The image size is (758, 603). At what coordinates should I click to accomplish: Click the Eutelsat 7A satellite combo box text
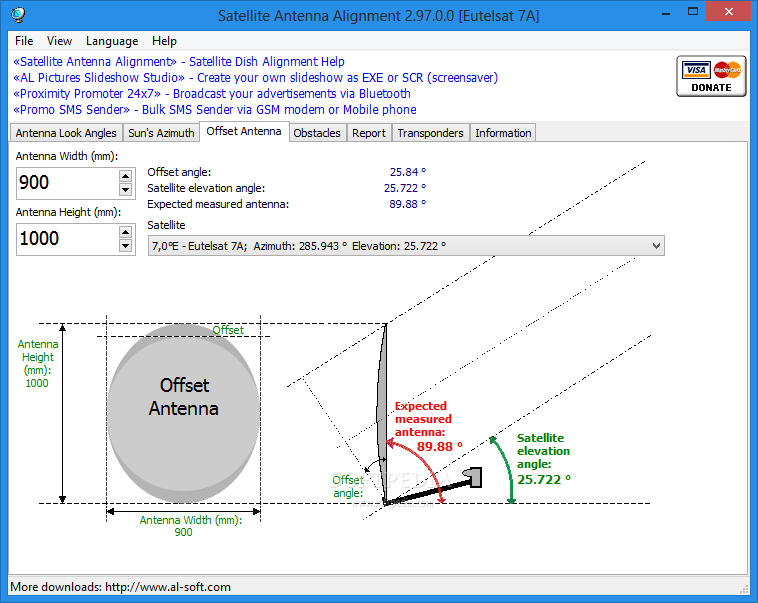(x=299, y=246)
